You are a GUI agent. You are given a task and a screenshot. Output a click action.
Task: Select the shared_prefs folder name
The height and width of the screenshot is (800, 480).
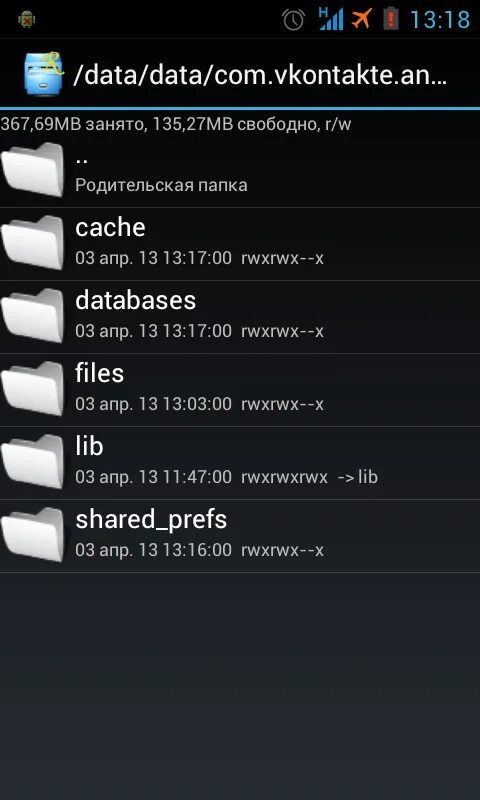pos(151,520)
